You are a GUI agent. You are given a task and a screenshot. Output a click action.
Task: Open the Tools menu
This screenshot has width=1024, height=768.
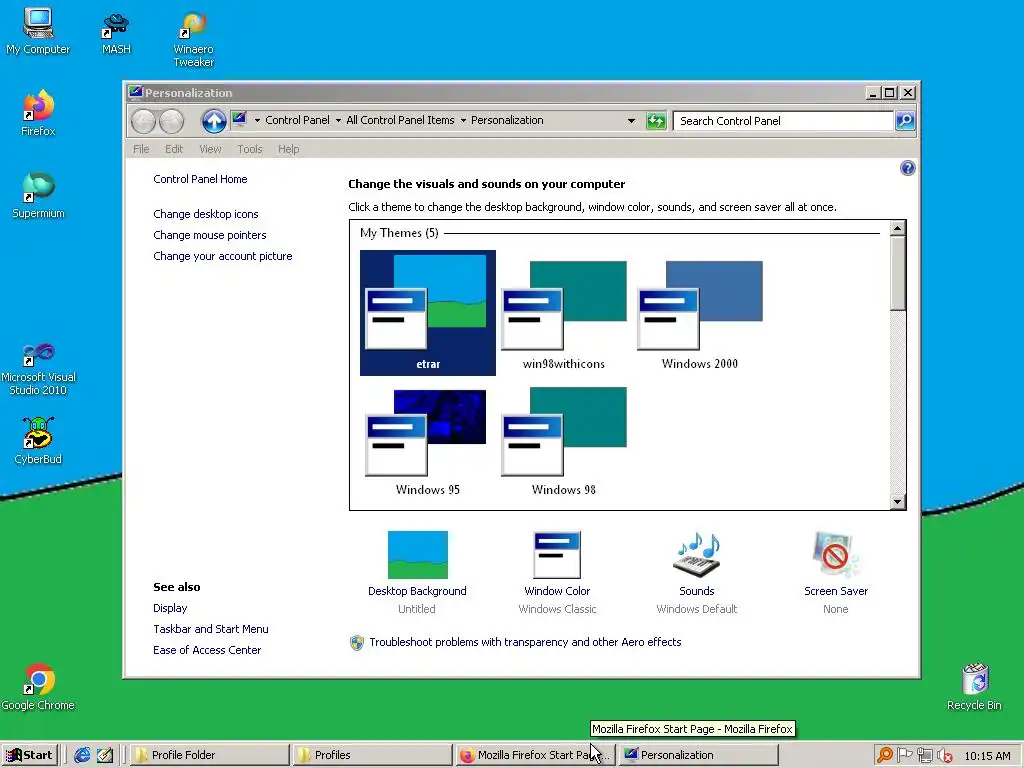coord(249,149)
